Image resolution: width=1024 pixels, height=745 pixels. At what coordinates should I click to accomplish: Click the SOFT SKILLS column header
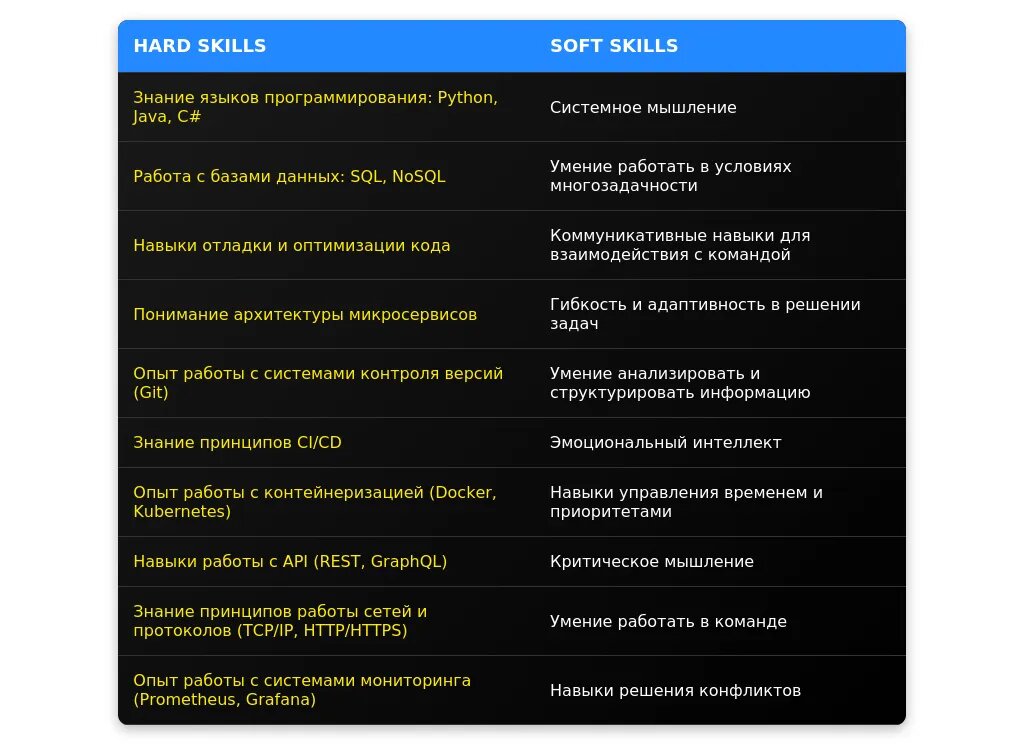(720, 46)
